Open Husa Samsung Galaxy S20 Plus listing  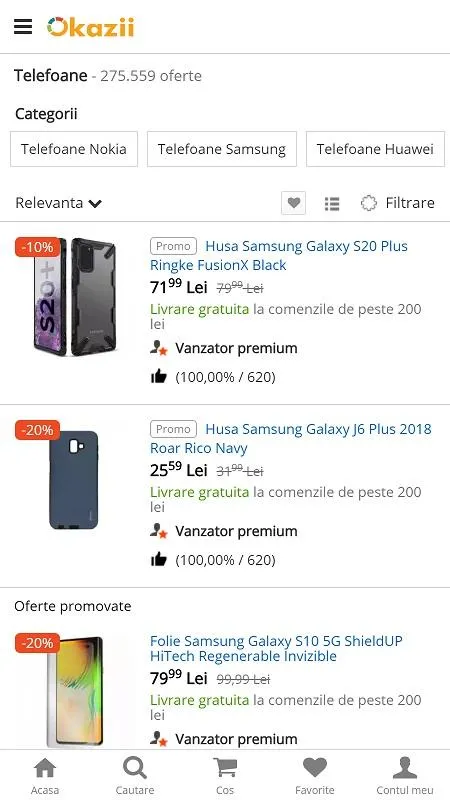[x=279, y=256]
